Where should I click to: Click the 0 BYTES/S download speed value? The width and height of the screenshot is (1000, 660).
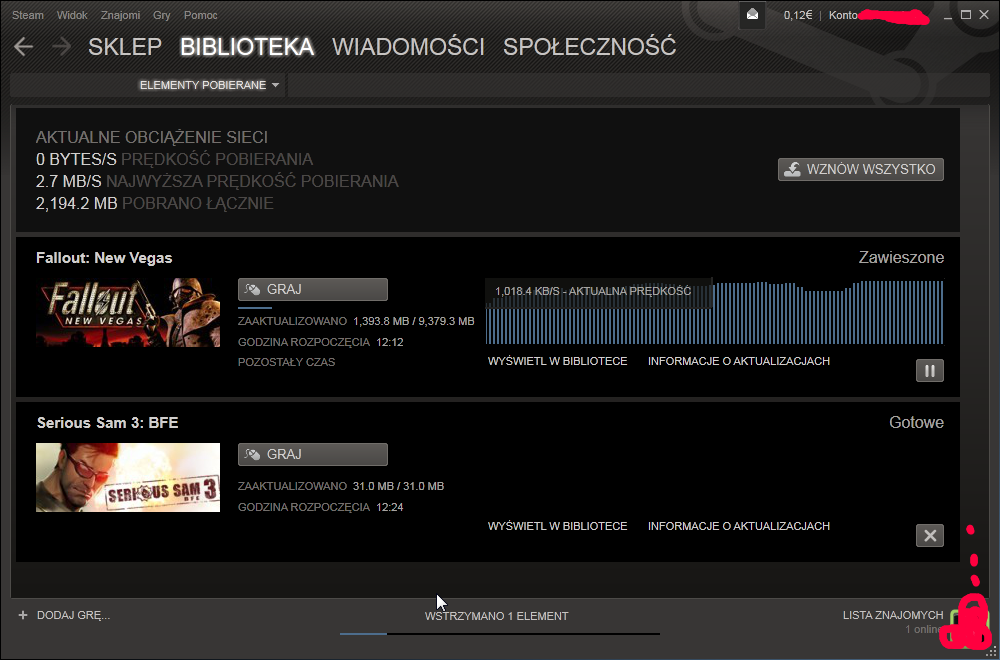[x=77, y=159]
